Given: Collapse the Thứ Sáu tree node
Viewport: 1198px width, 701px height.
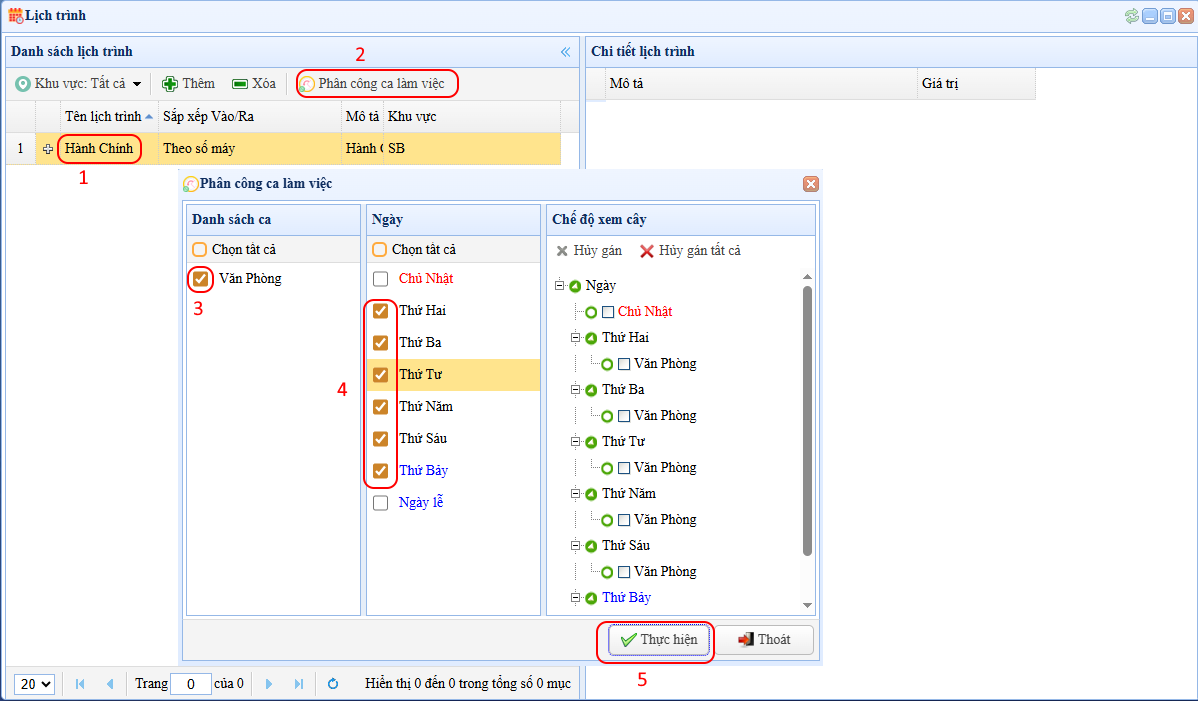Looking at the screenshot, I should [x=576, y=545].
